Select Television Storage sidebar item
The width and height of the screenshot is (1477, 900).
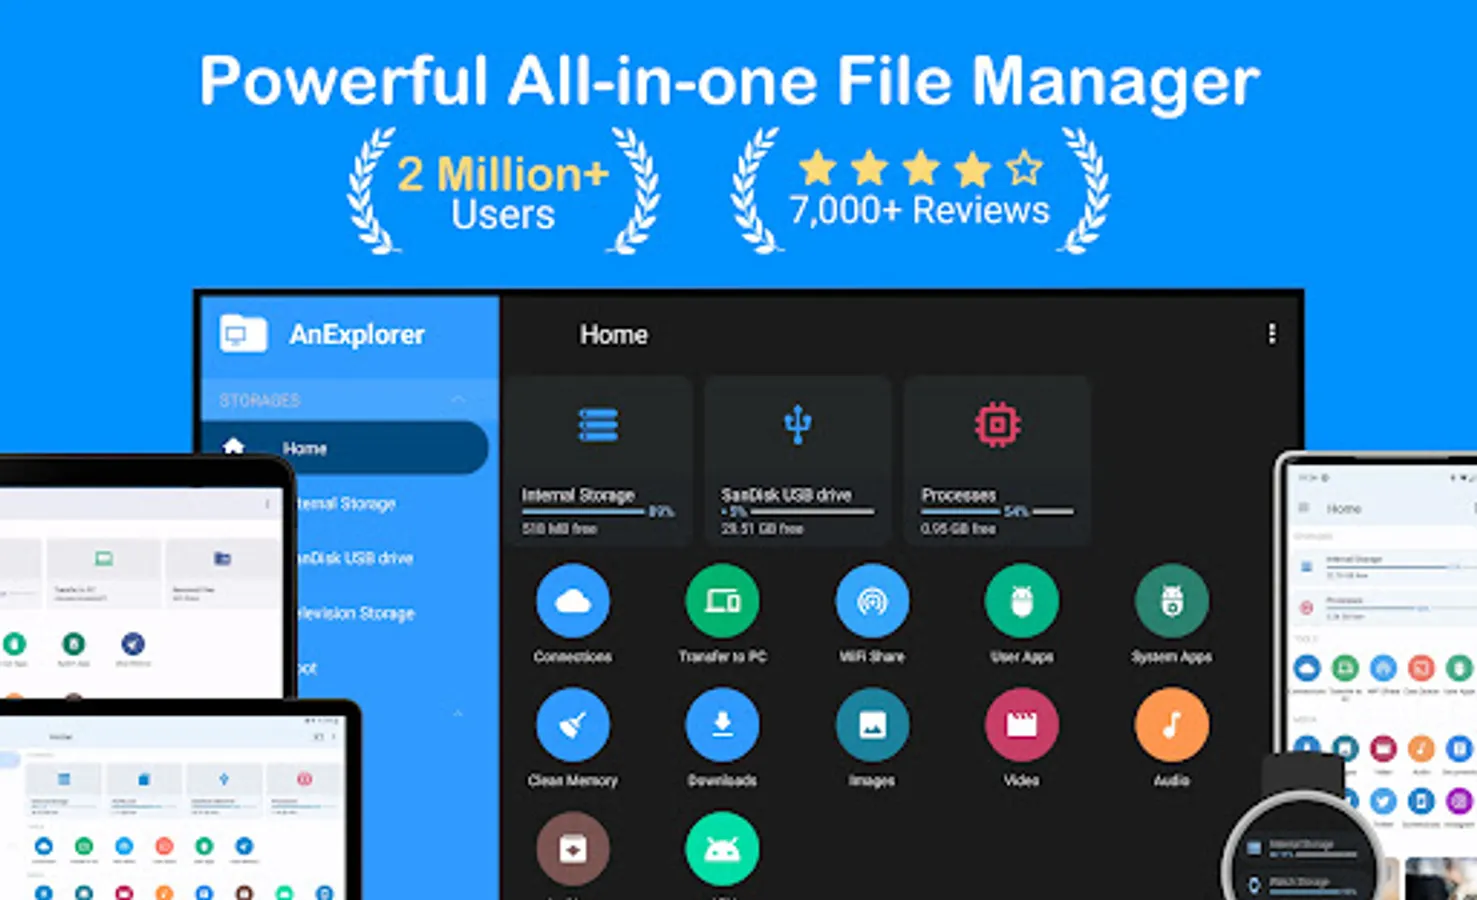356,613
